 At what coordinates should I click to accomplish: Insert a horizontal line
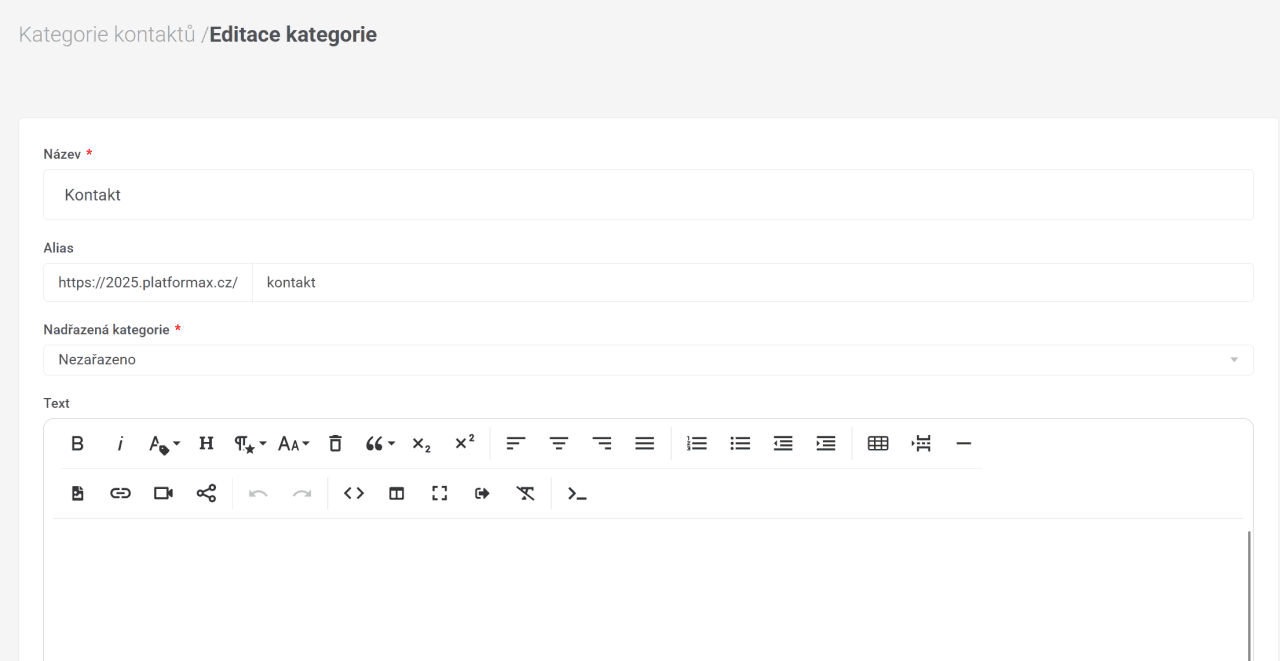click(x=963, y=444)
